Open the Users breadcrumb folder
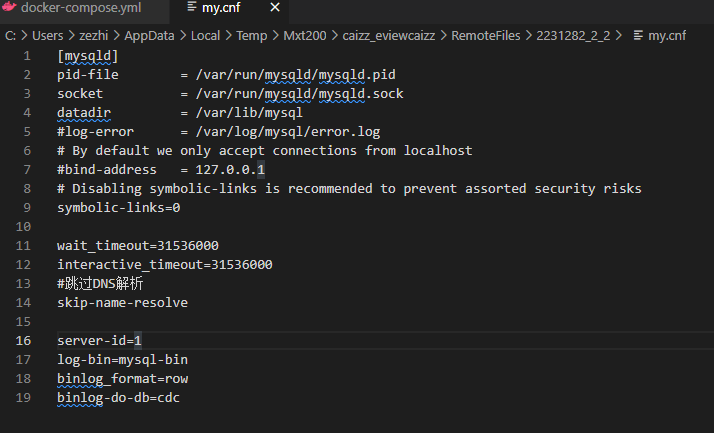Viewport: 714px width, 433px height. (47, 36)
